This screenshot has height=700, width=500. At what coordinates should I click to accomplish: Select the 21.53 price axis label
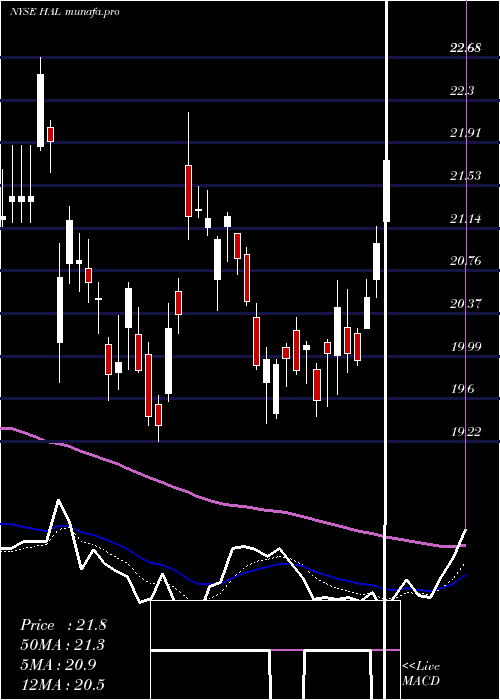click(x=466, y=176)
